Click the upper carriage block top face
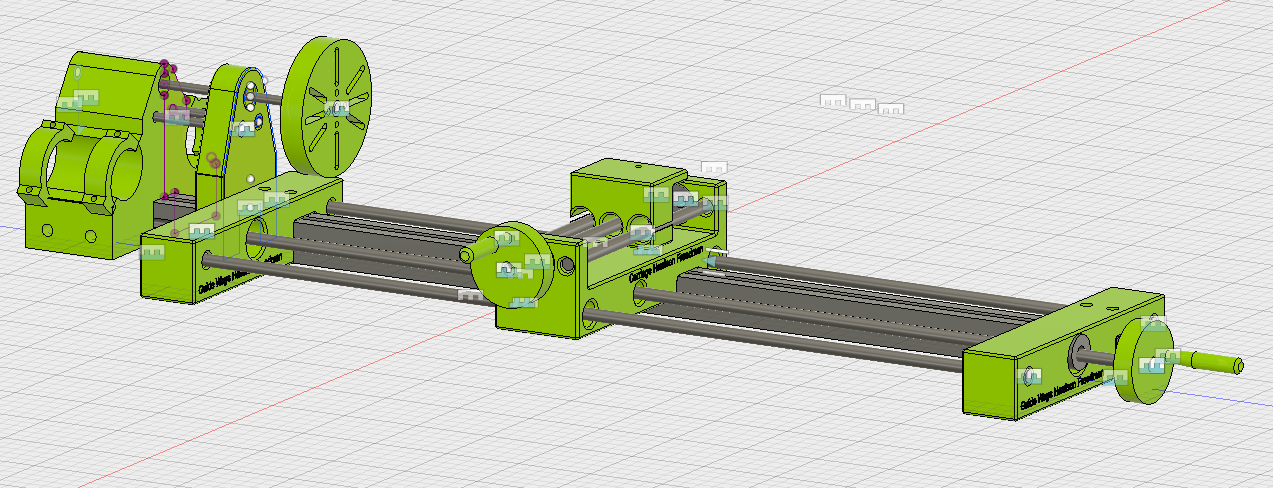Viewport: 1273px width, 488px height. (x=632, y=171)
